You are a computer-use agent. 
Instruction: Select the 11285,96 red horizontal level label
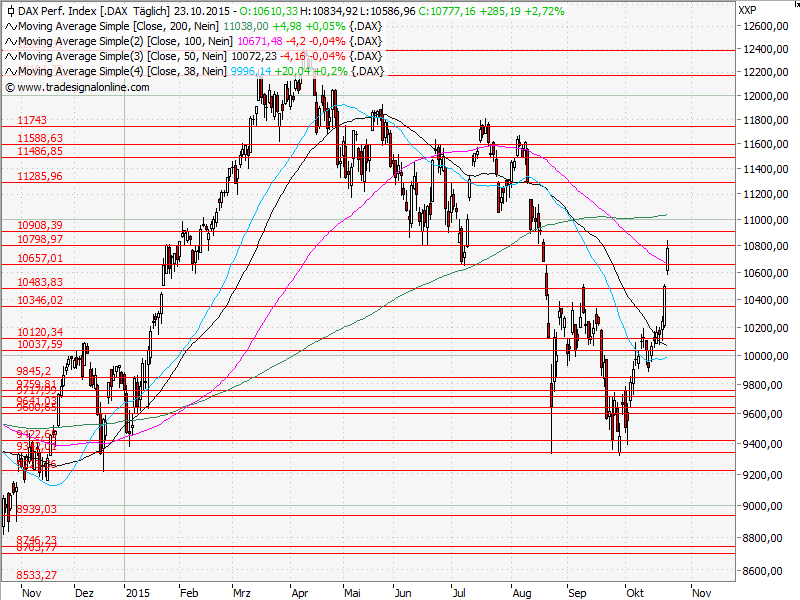pos(40,176)
